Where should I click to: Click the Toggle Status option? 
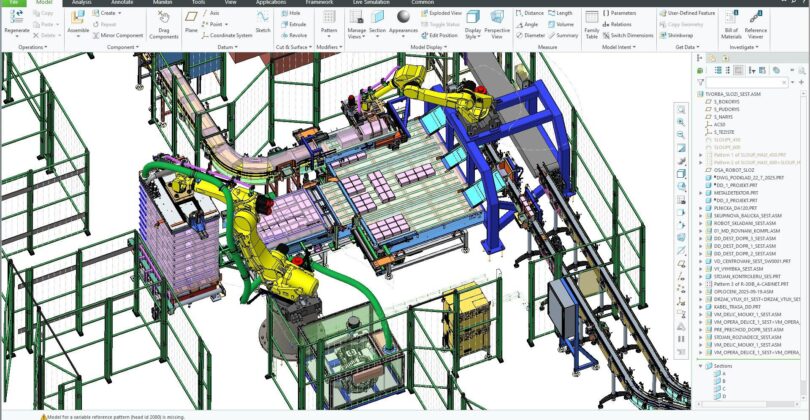(x=444, y=24)
